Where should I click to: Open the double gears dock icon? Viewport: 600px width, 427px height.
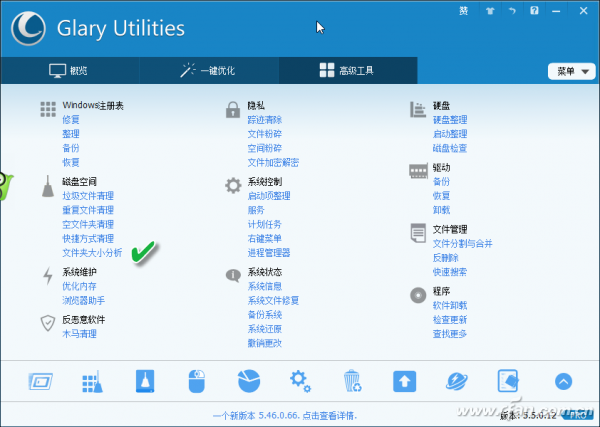[x=300, y=381]
